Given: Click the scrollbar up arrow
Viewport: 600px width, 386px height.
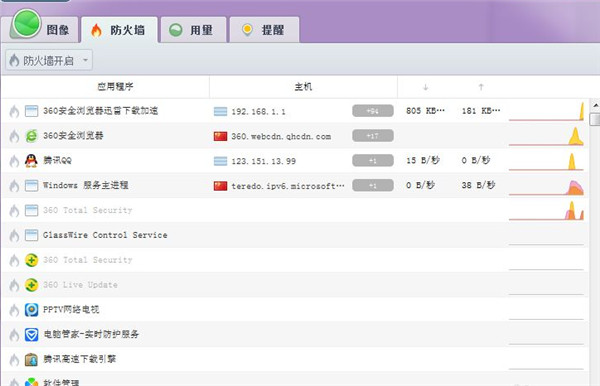Looking at the screenshot, I should click(x=595, y=105).
